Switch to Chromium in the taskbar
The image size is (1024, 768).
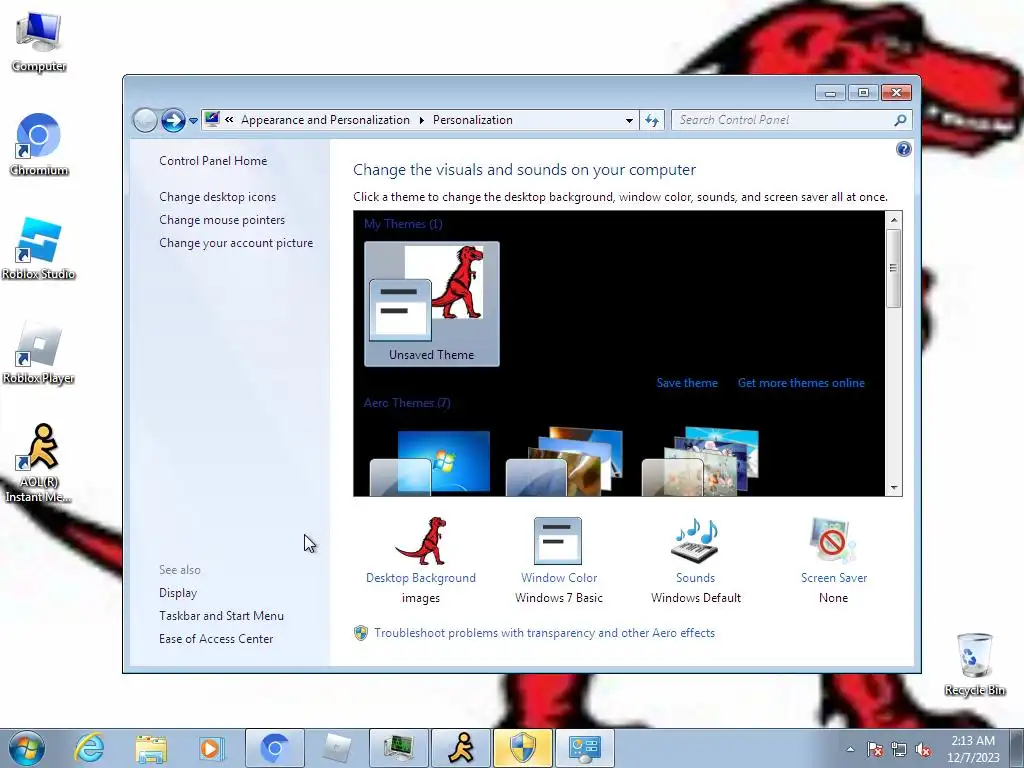[274, 748]
